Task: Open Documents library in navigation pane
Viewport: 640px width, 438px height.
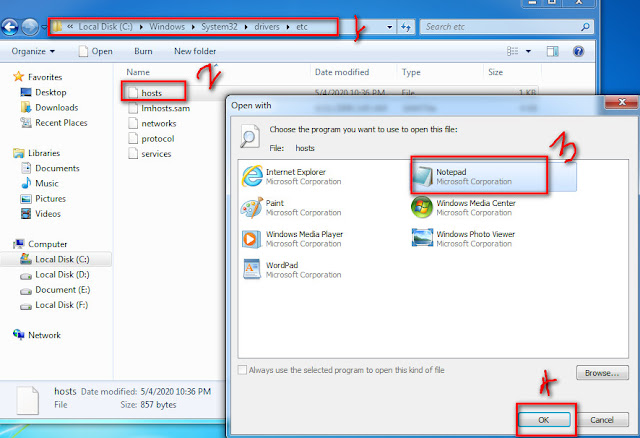Action: click(x=50, y=168)
